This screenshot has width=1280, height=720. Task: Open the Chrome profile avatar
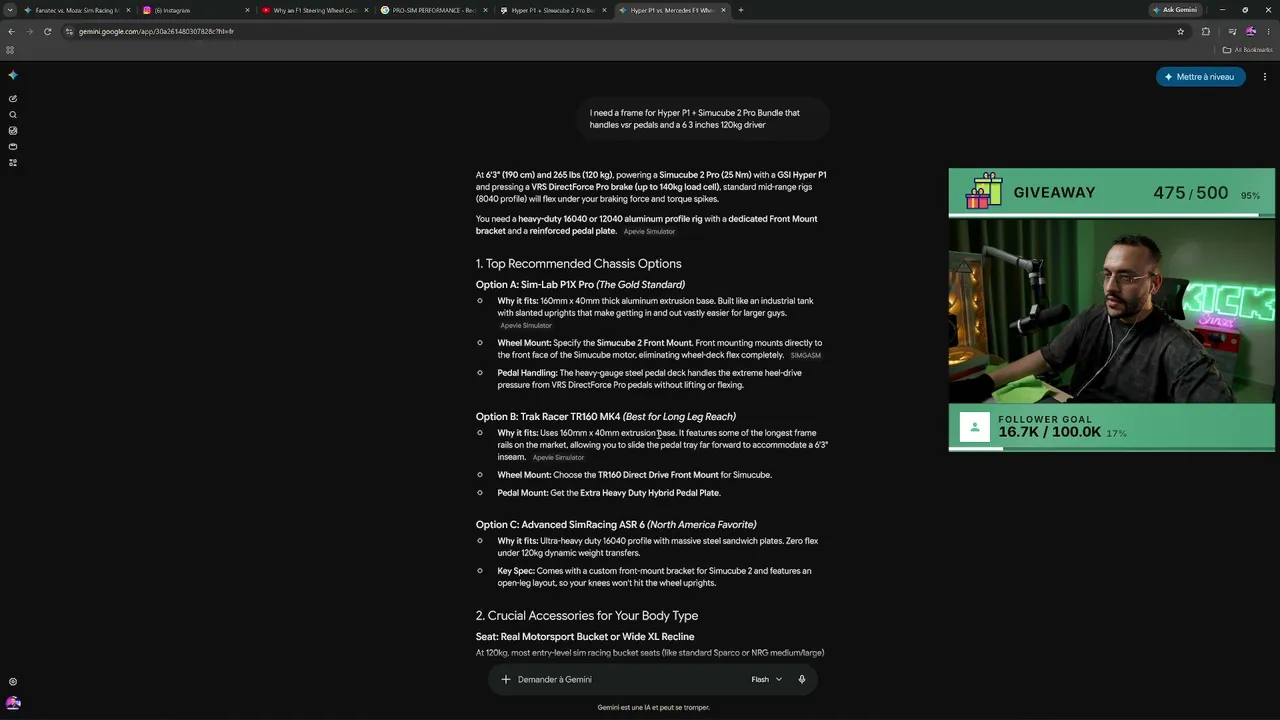[x=1251, y=31]
